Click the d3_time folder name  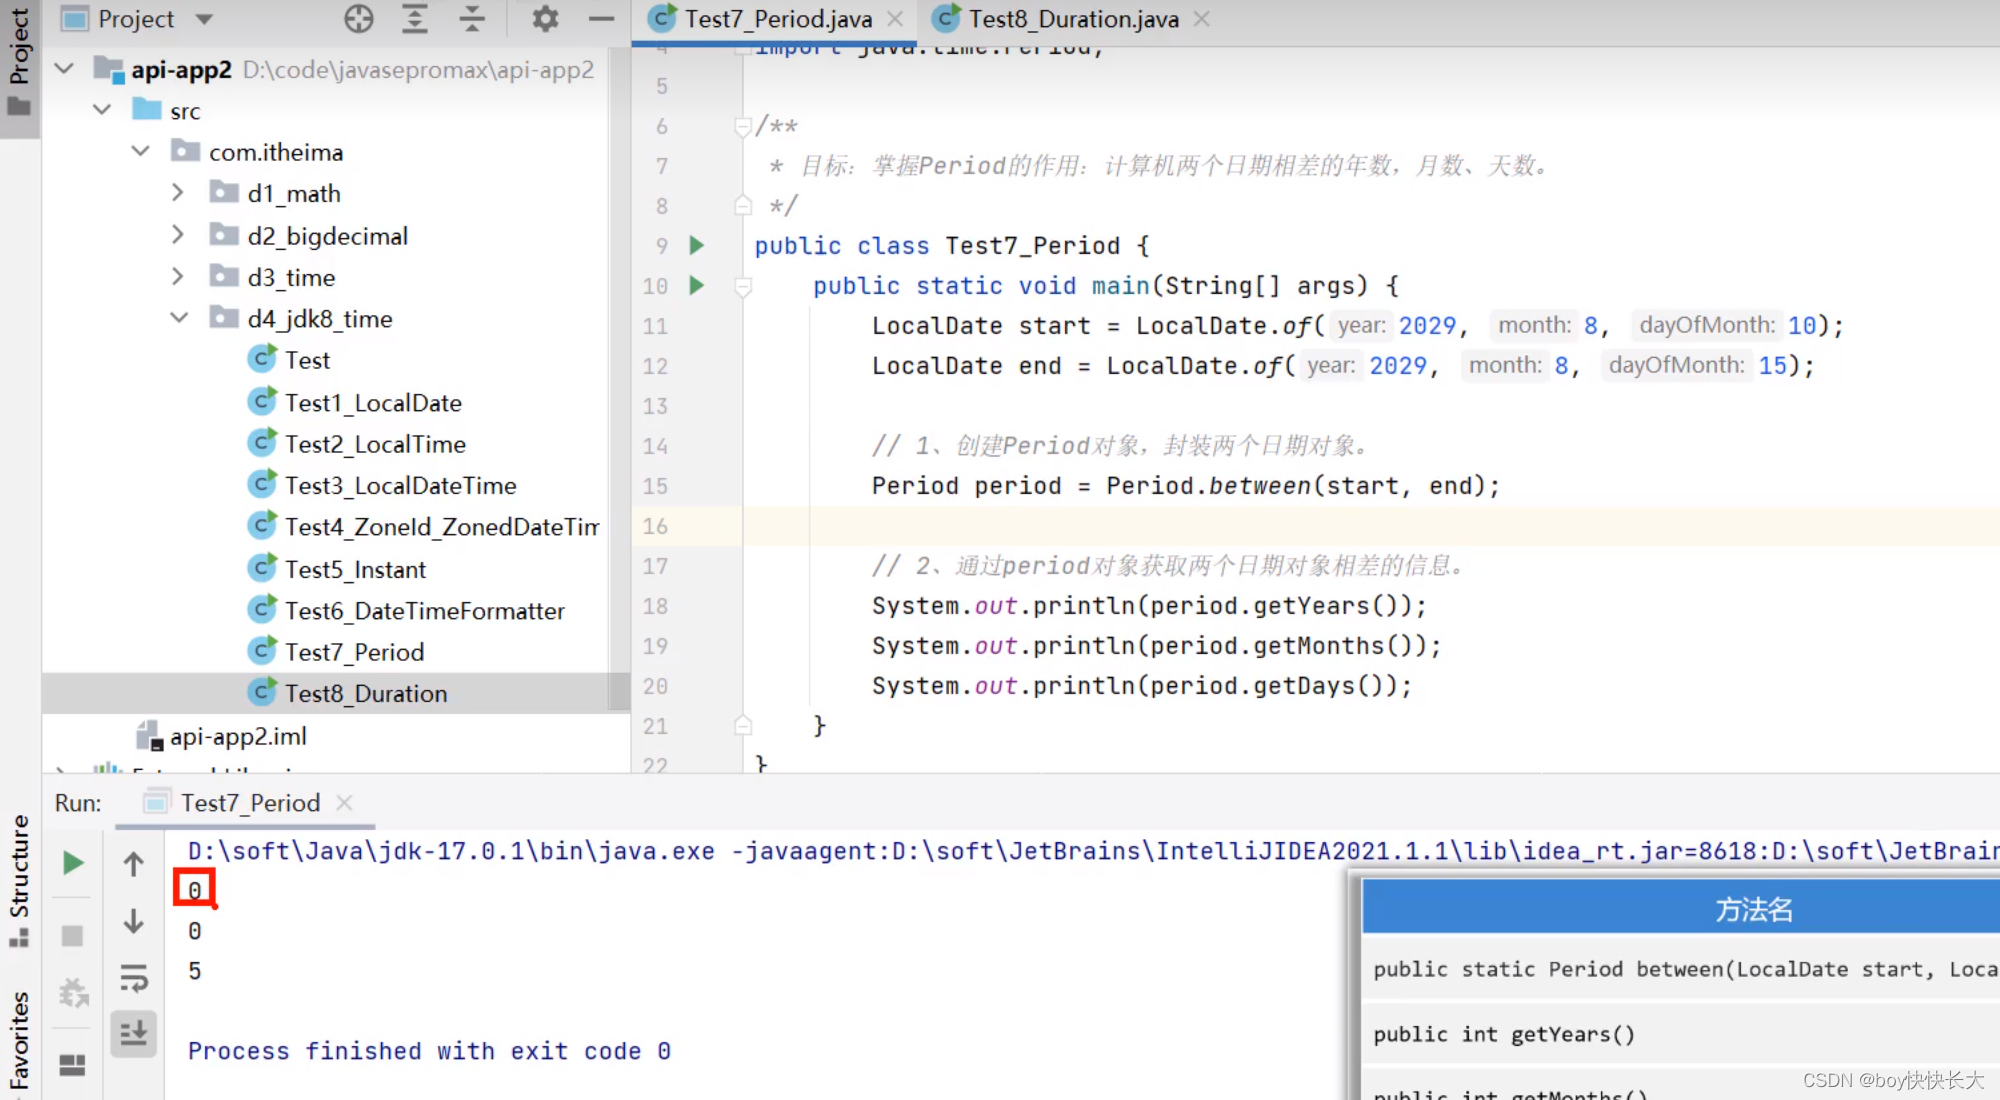[x=291, y=277]
